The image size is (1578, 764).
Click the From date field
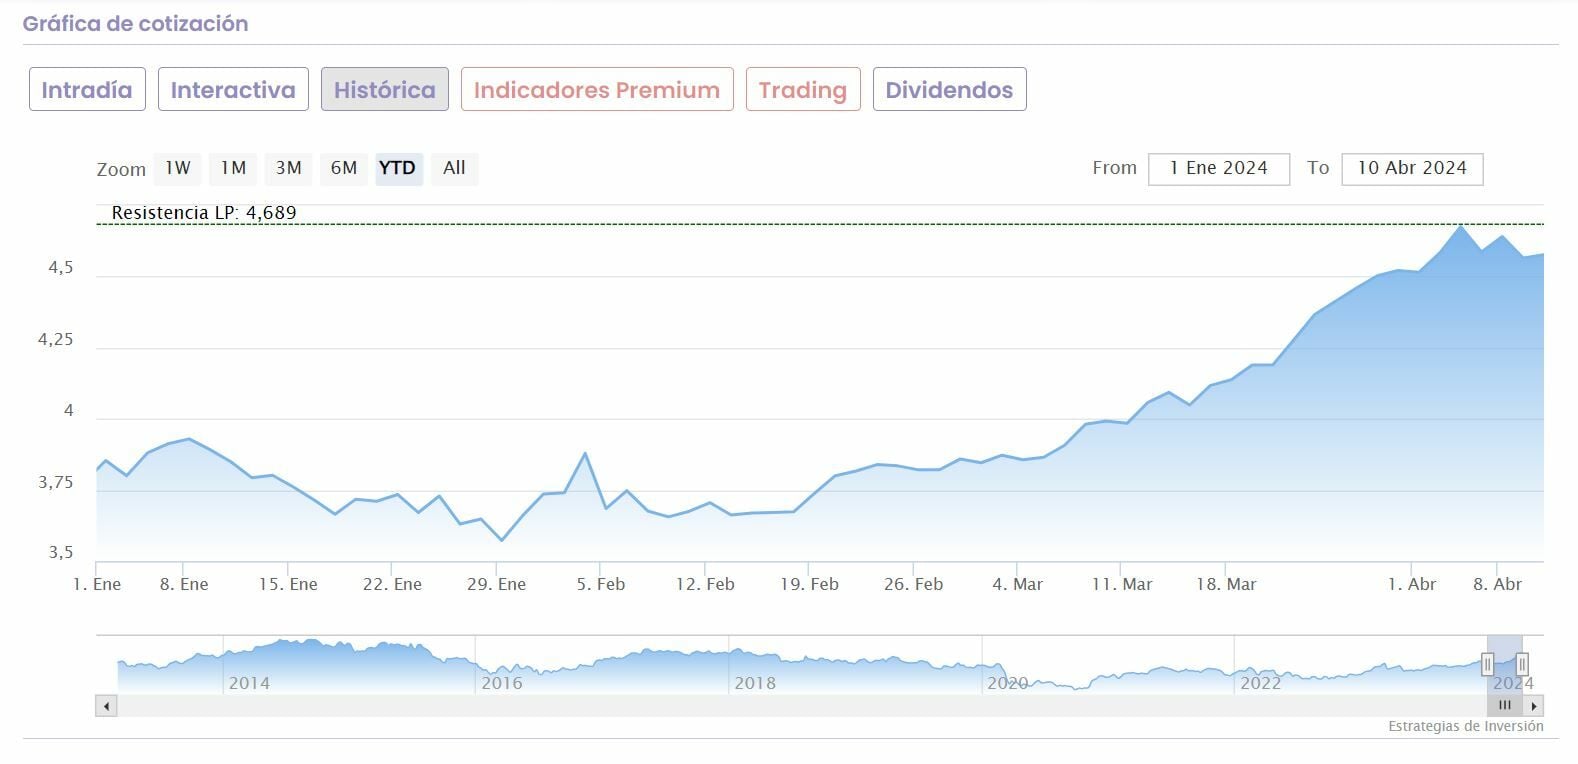[x=1219, y=169]
